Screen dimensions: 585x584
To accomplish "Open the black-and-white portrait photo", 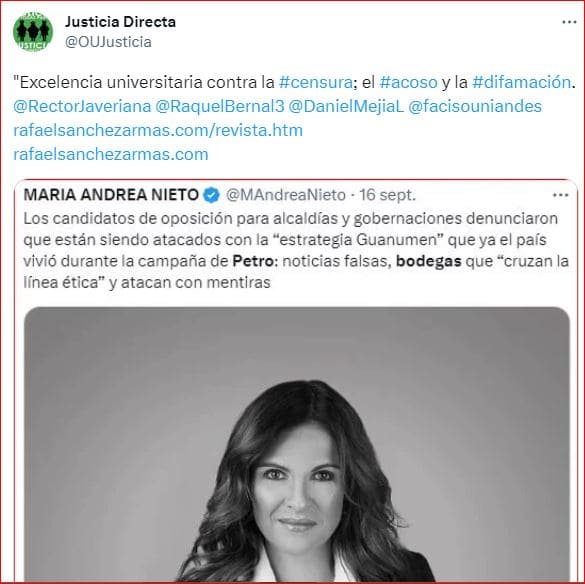I will click(x=297, y=444).
